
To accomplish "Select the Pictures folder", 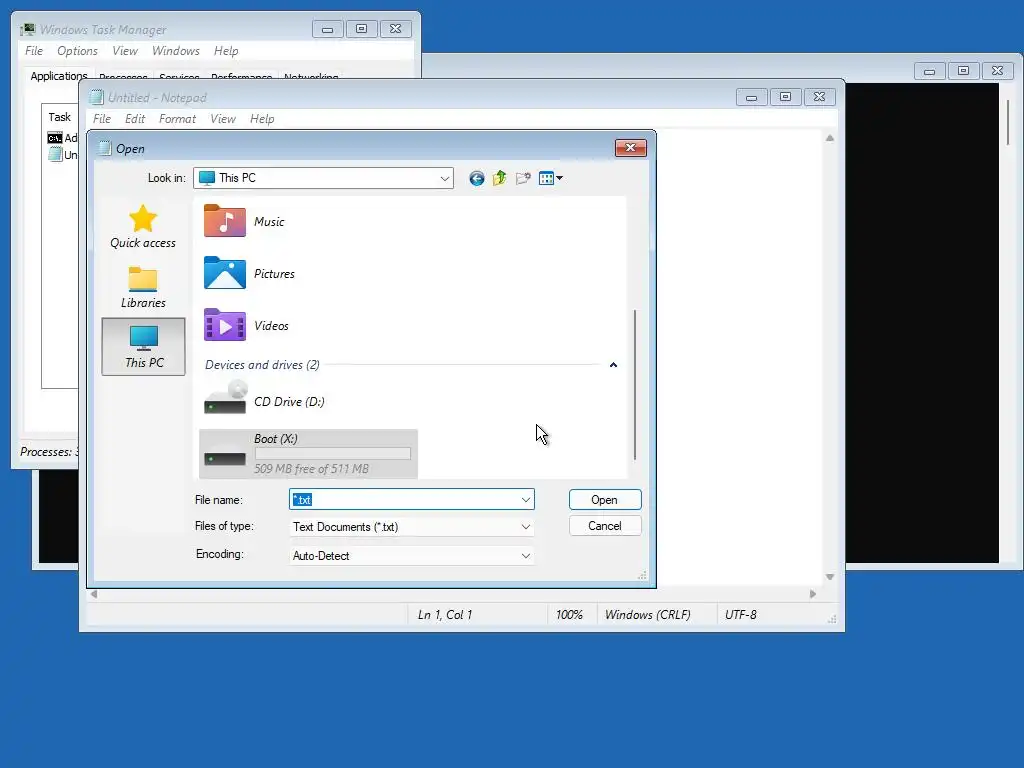I will click(x=249, y=274).
